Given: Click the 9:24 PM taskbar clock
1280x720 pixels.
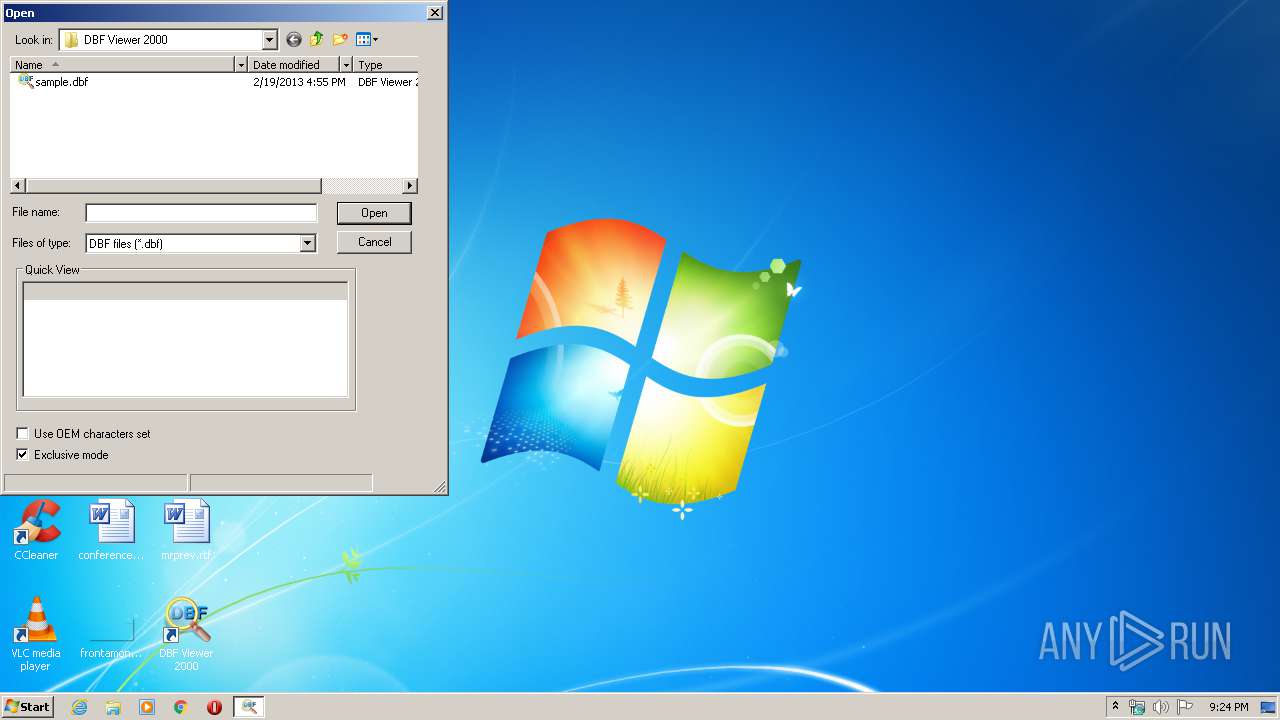Looking at the screenshot, I should click(x=1228, y=707).
